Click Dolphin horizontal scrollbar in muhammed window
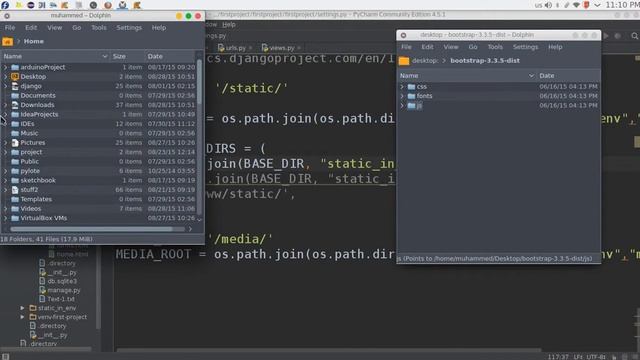This screenshot has height=360, width=640. [x=91, y=229]
